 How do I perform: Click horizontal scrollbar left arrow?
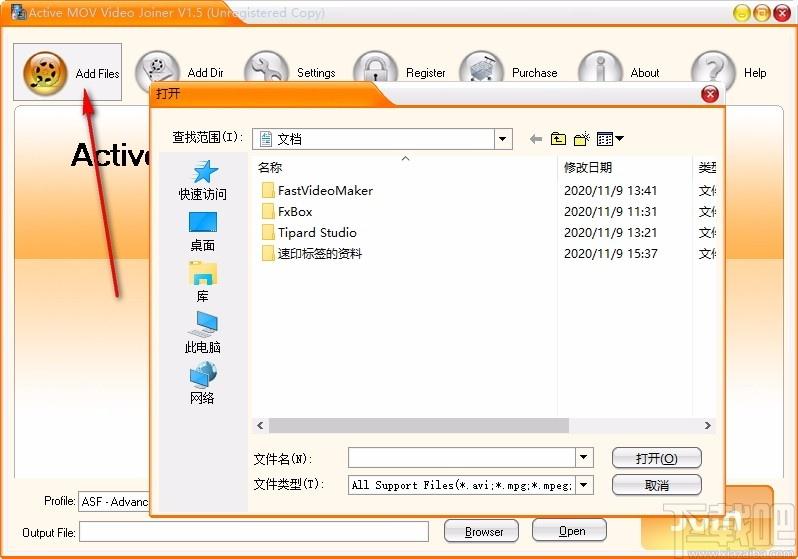click(x=260, y=426)
